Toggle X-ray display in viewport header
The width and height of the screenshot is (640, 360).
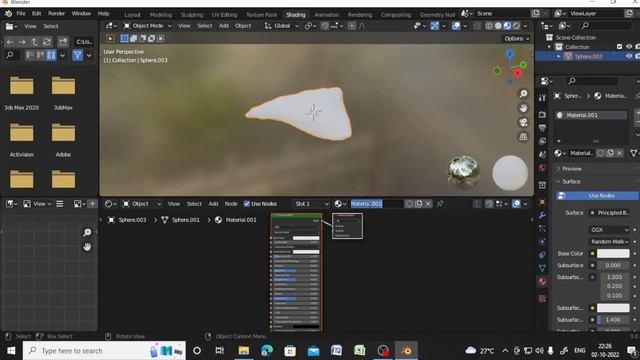pyautogui.click(x=477, y=26)
